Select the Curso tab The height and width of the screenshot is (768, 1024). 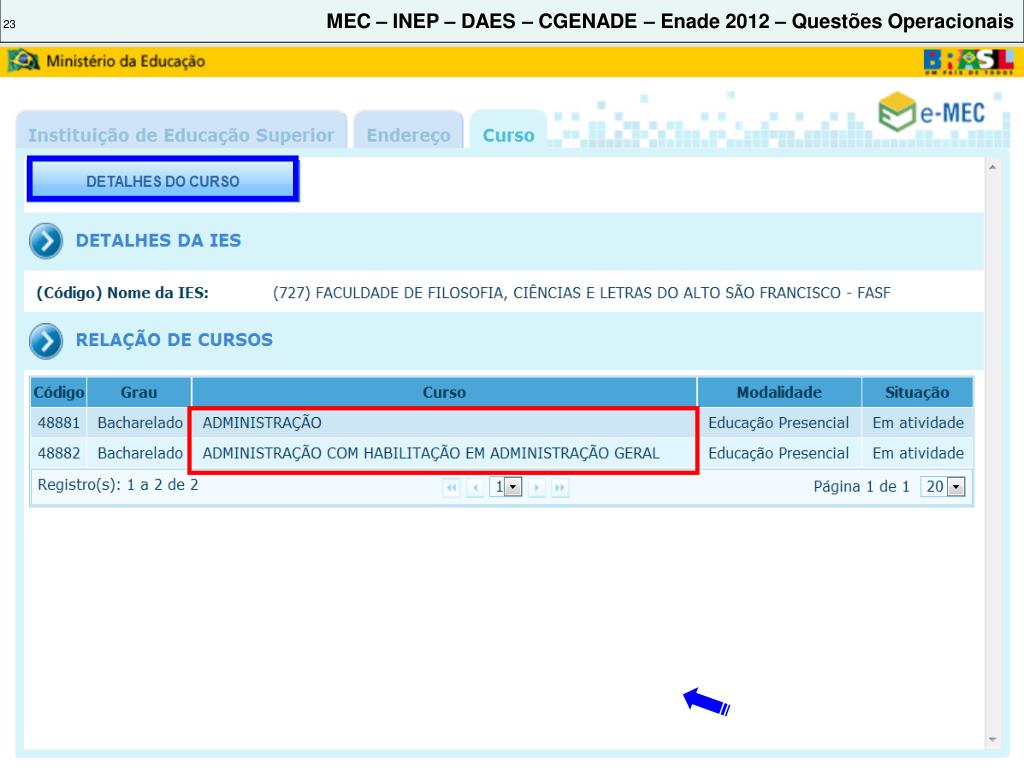click(508, 135)
